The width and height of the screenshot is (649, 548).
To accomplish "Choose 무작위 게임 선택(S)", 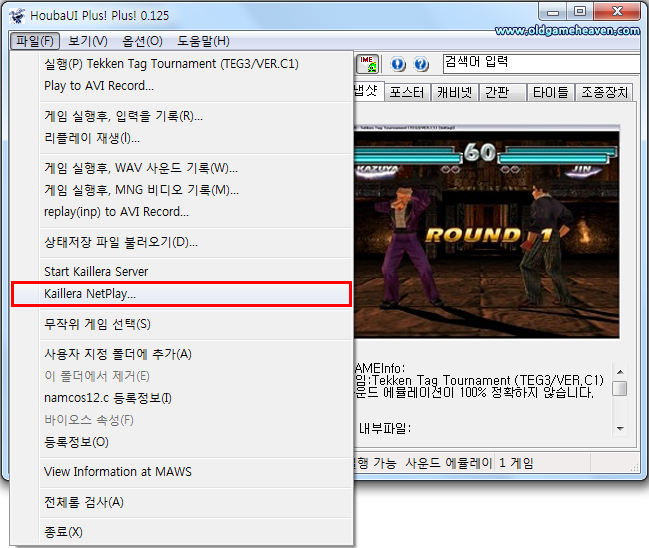I will tap(181, 324).
